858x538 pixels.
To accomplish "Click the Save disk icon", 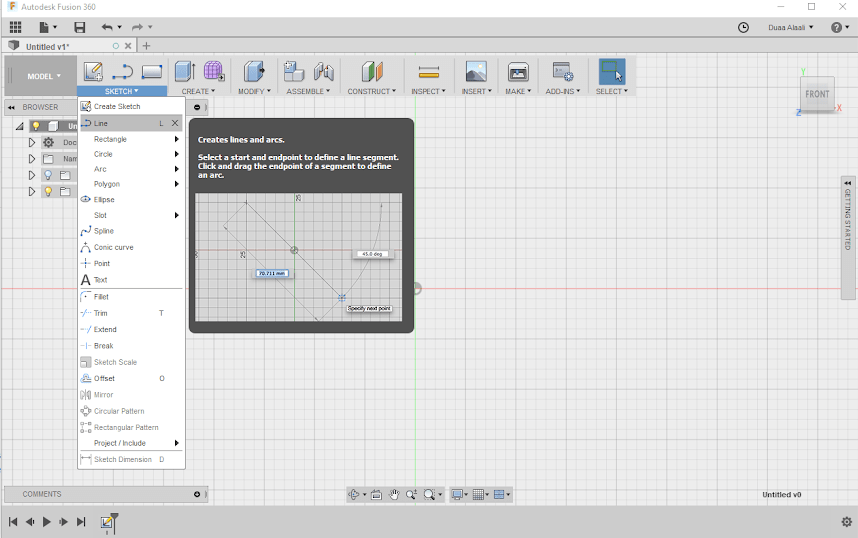I will (79, 27).
